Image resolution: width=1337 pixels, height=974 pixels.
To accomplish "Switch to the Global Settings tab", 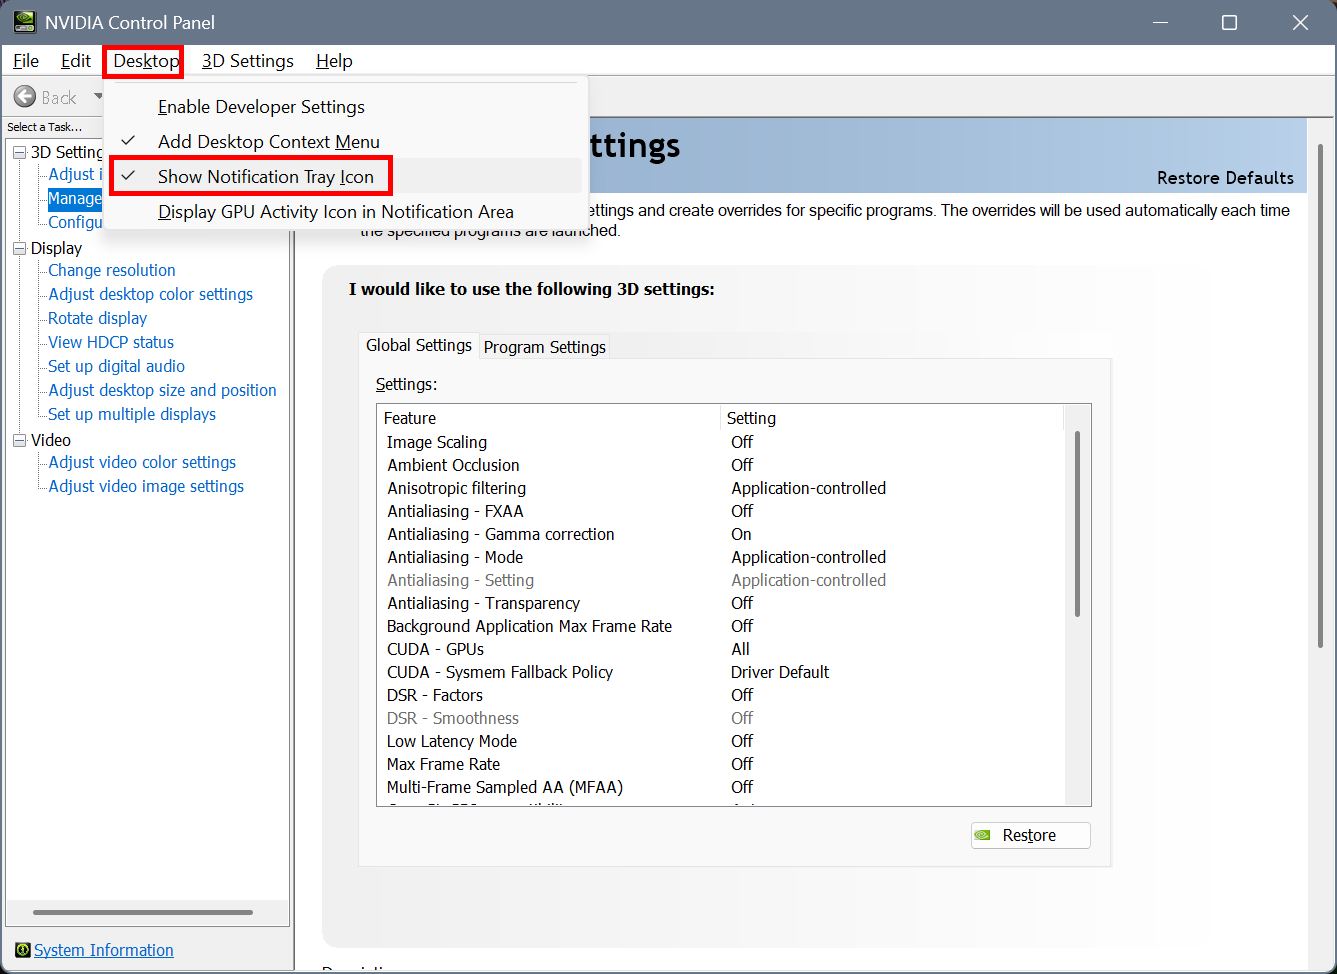I will [419, 345].
